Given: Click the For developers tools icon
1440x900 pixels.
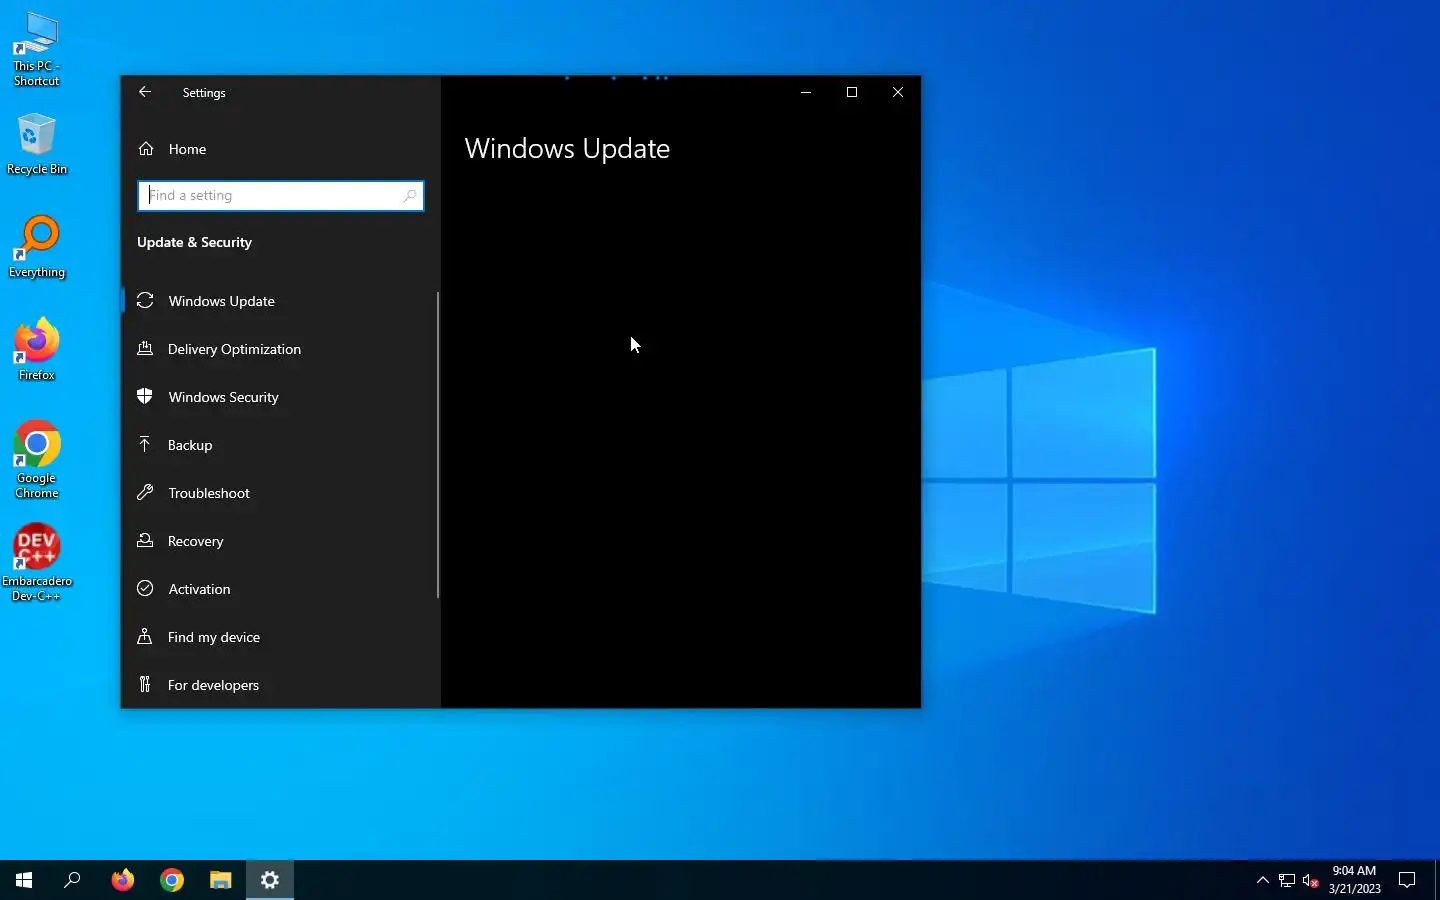Looking at the screenshot, I should [145, 684].
